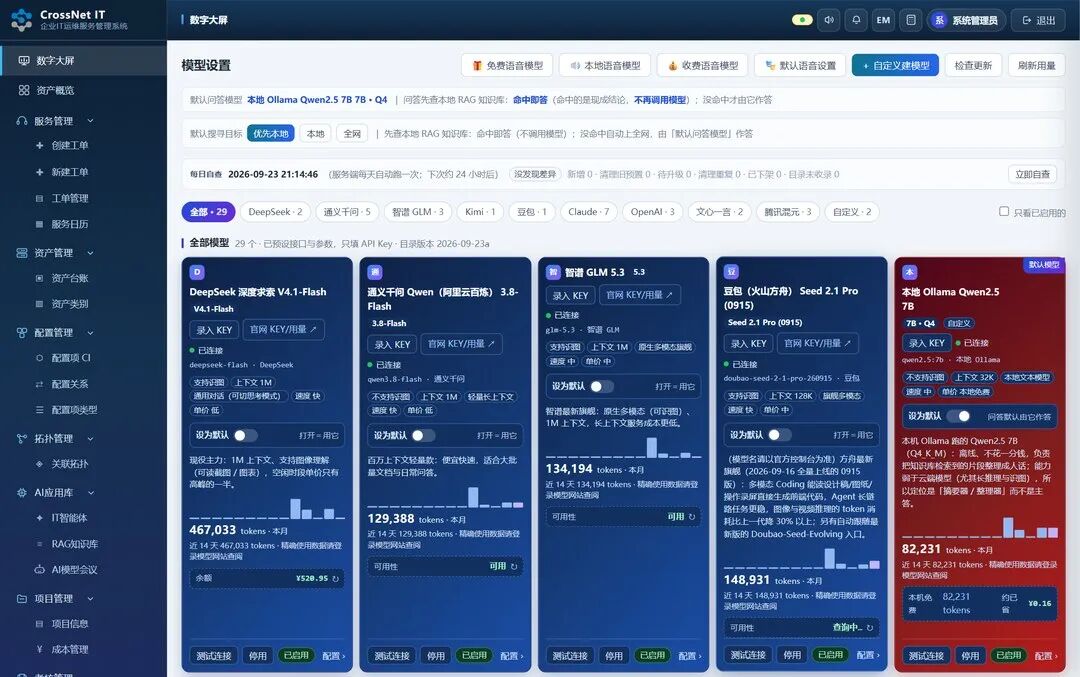The height and width of the screenshot is (677, 1080).
Task: Click 录入 KEY on DeepSeek card
Action: (214, 330)
